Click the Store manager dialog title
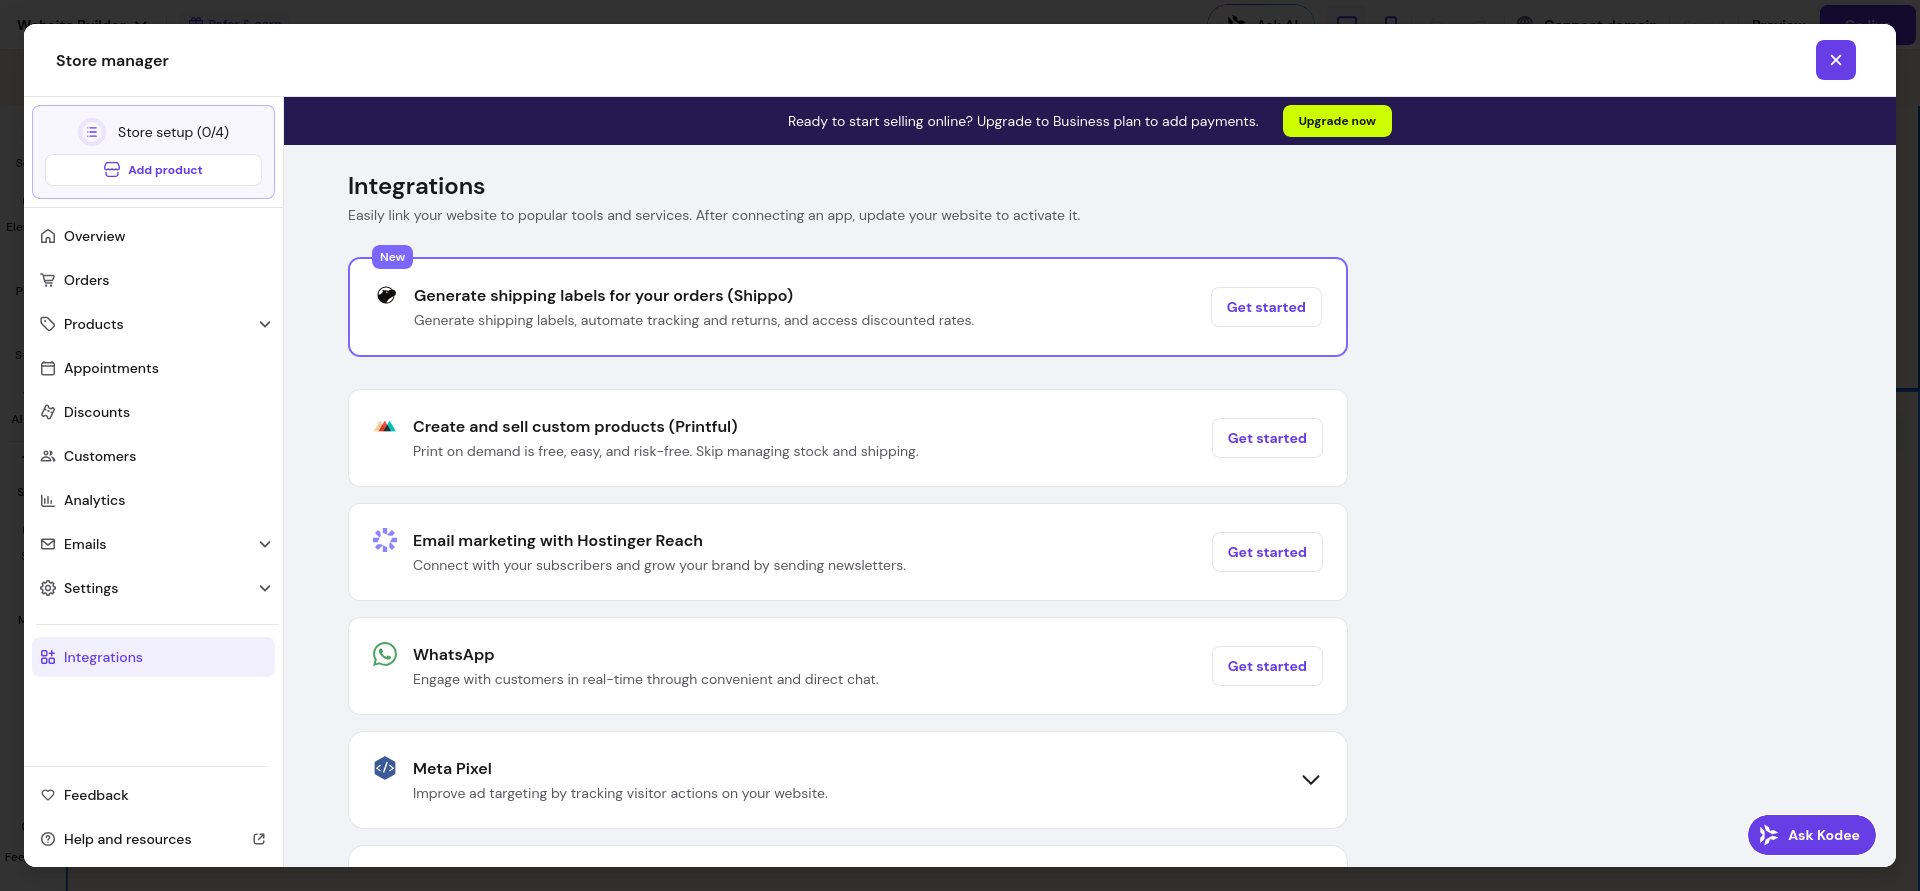 pyautogui.click(x=112, y=61)
